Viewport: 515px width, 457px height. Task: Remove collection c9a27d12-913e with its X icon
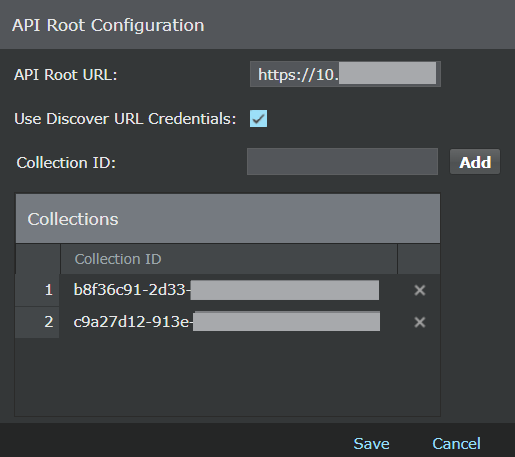[x=420, y=322]
